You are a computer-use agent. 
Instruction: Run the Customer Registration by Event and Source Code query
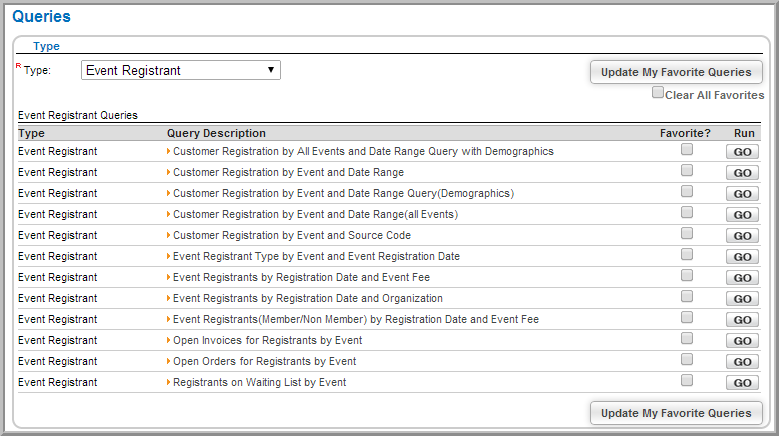(742, 236)
